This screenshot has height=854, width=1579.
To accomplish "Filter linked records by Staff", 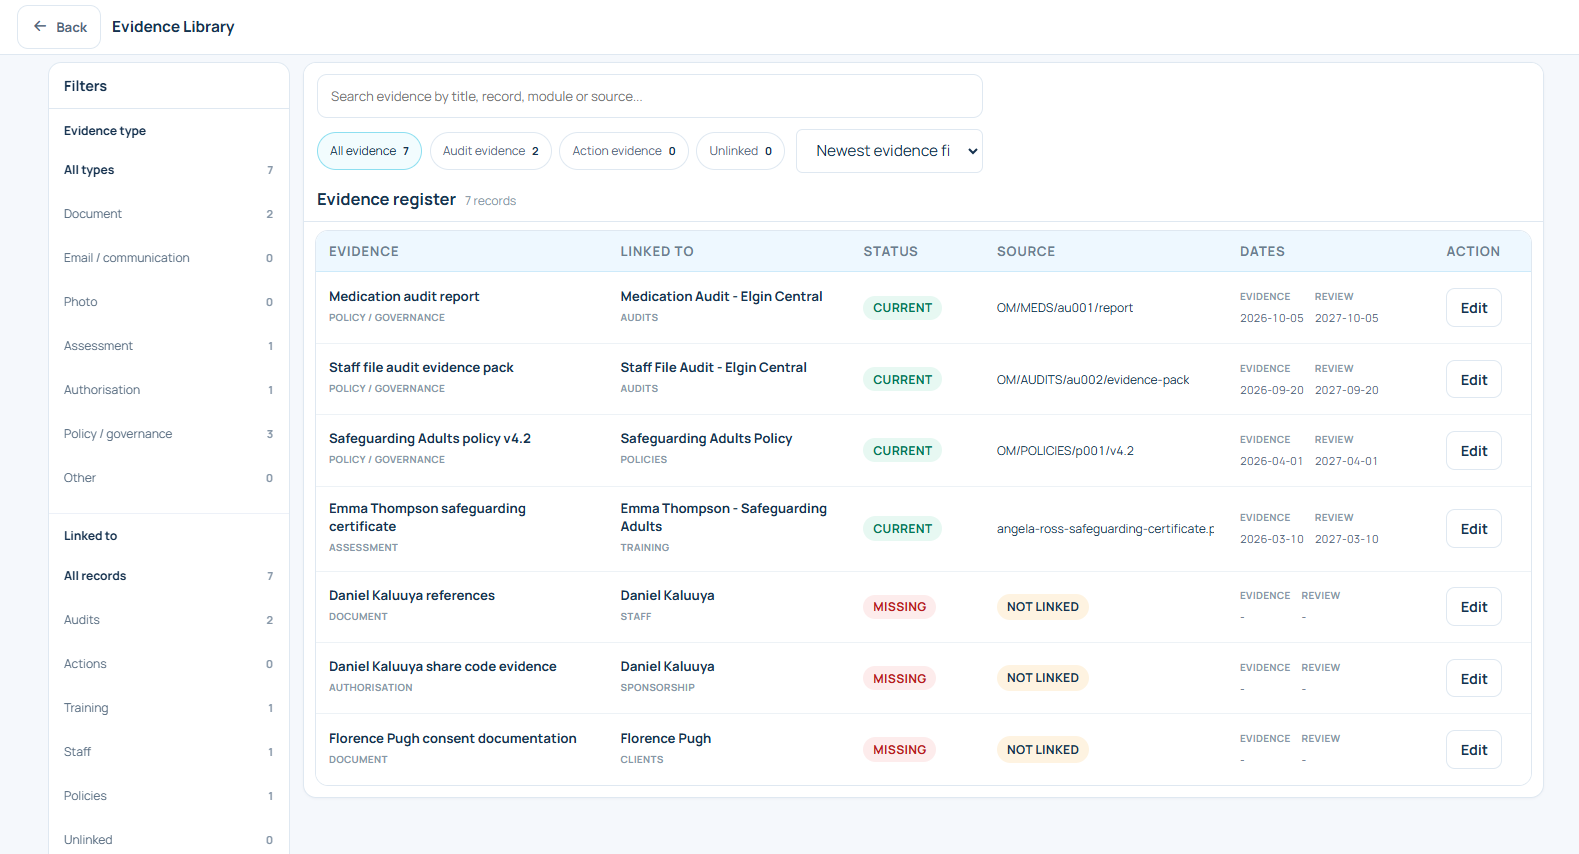I will tap(168, 752).
